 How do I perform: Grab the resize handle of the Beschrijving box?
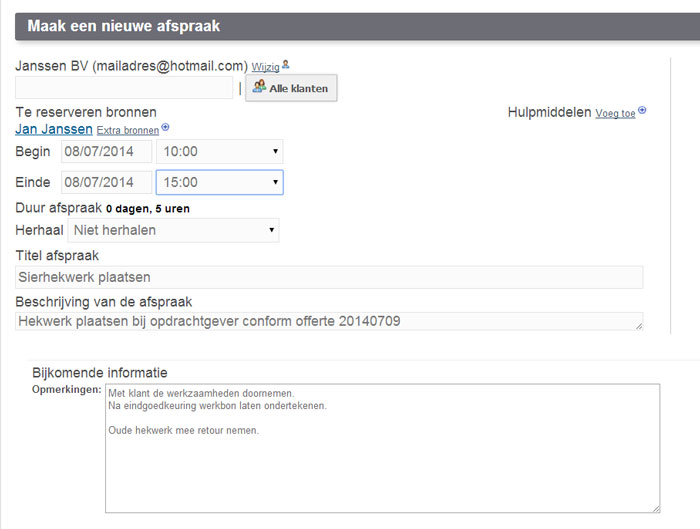[639, 326]
